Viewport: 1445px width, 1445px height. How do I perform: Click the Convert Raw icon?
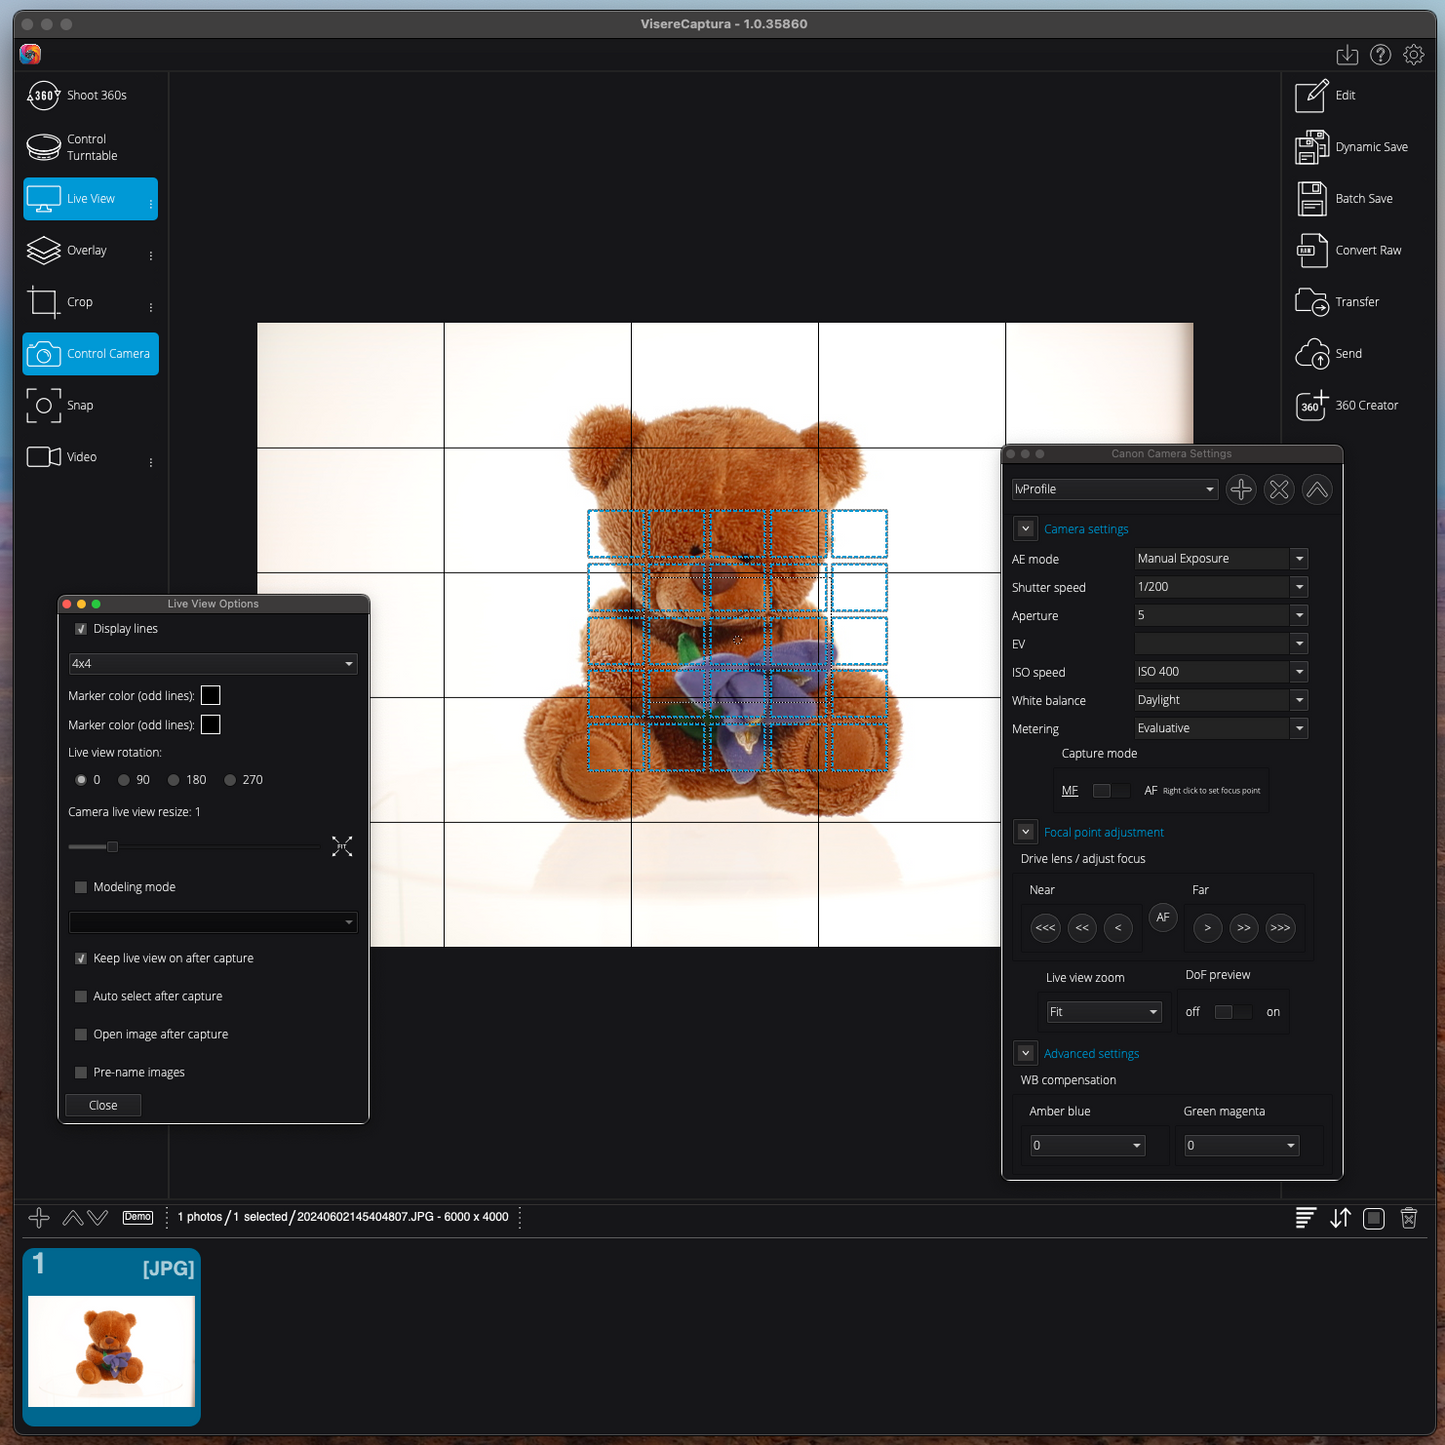1311,251
